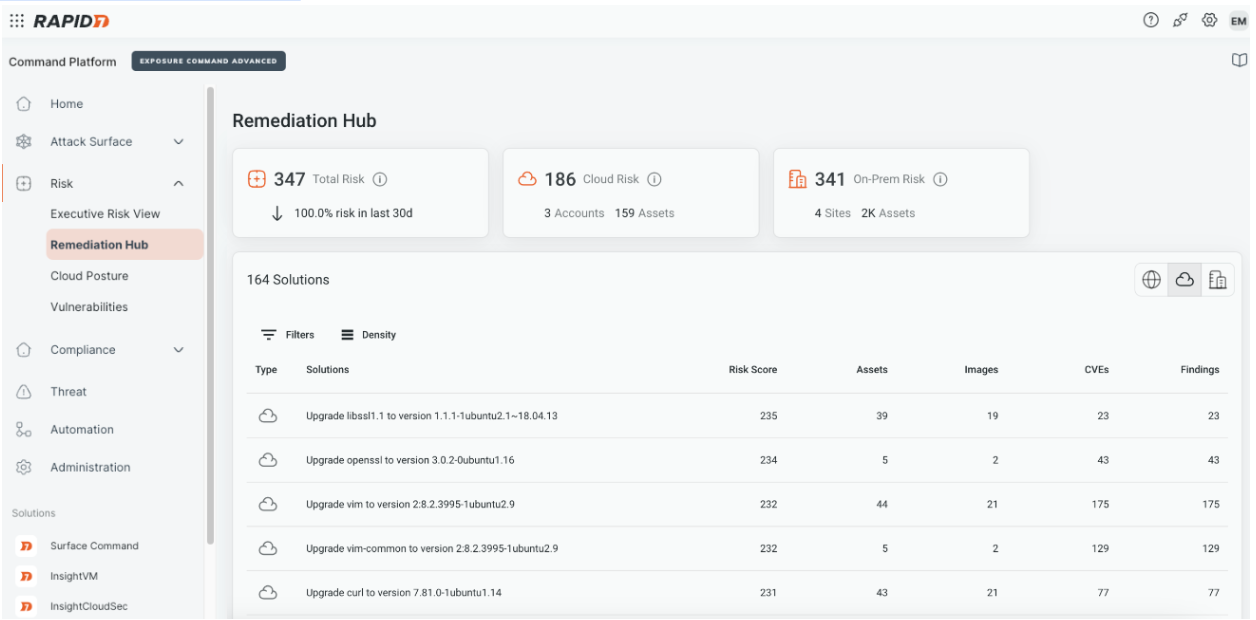Change table Density setting

369,335
